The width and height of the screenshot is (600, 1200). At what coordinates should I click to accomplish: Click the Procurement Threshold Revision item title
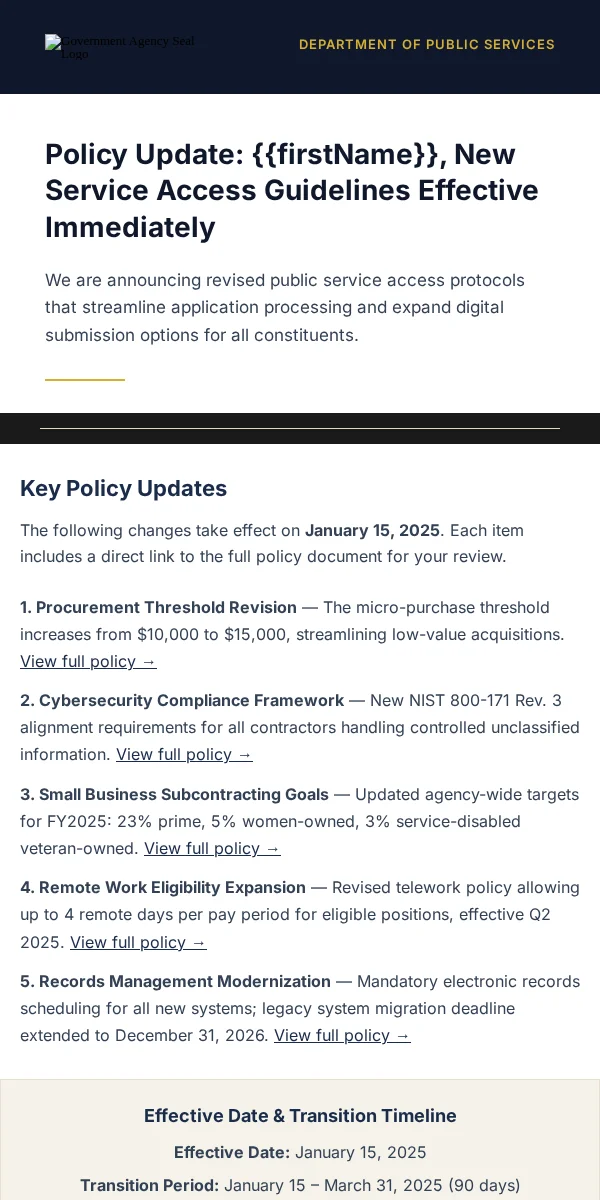pyautogui.click(x=158, y=608)
